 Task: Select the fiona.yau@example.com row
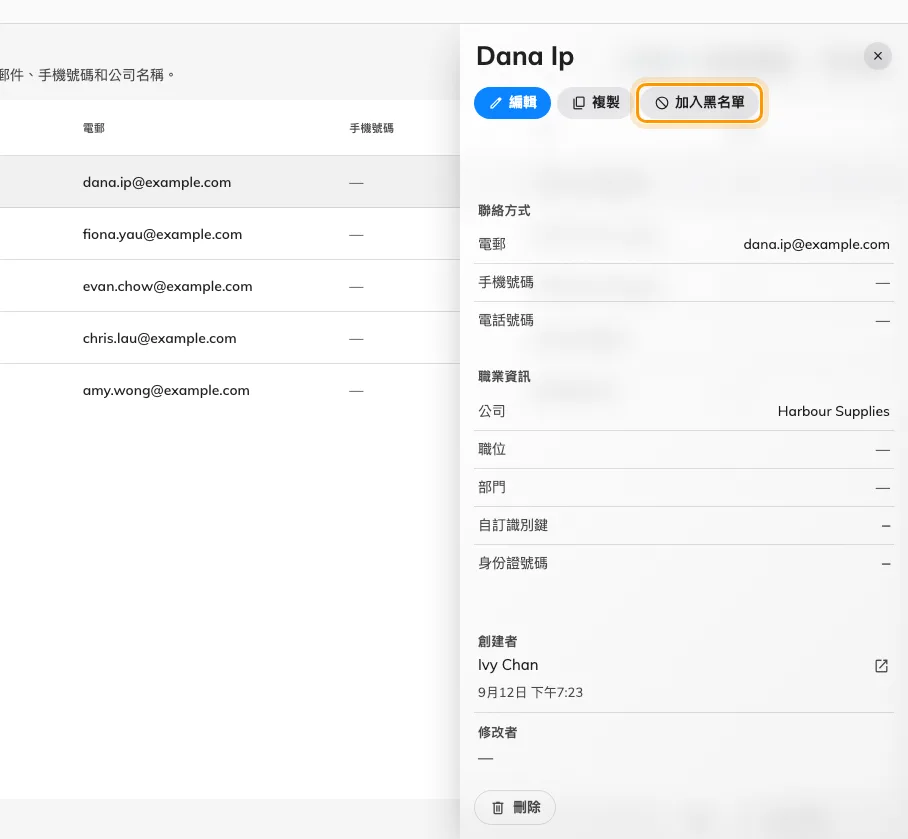point(230,234)
